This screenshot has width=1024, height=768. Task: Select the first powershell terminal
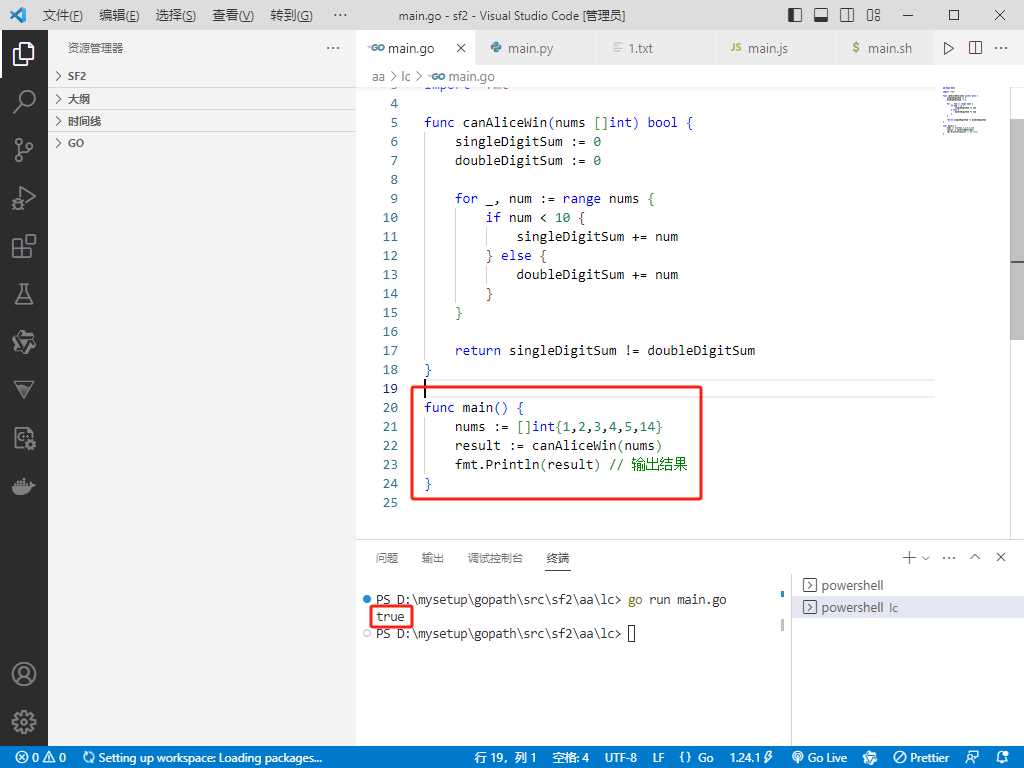pos(908,585)
